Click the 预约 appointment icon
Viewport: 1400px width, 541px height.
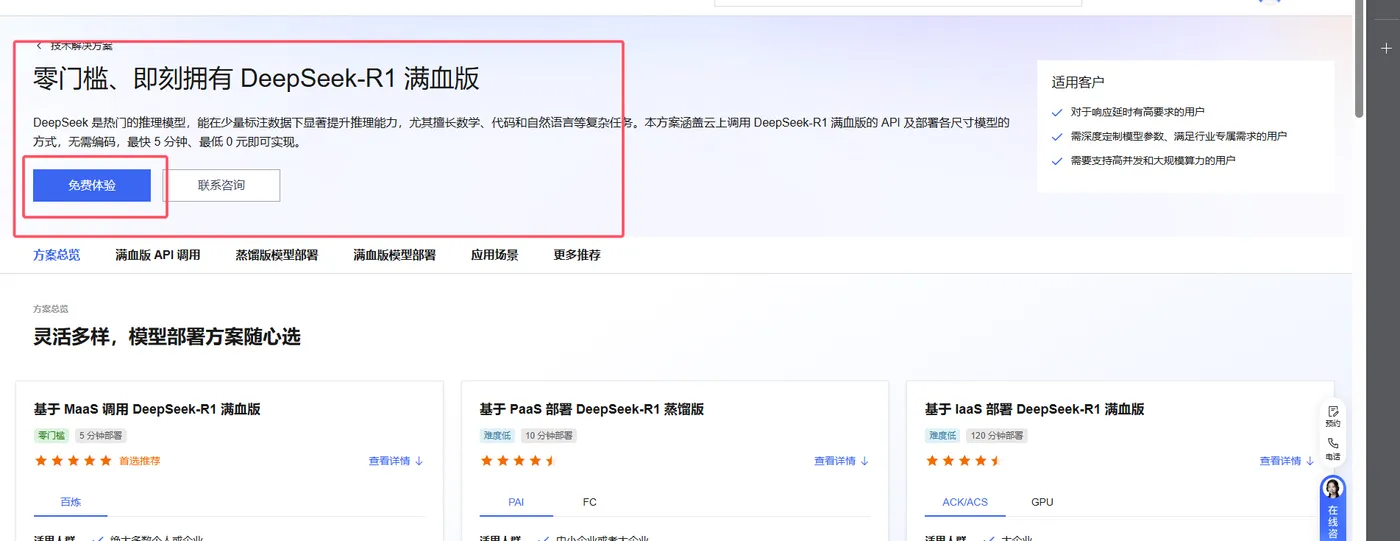[x=1333, y=416]
